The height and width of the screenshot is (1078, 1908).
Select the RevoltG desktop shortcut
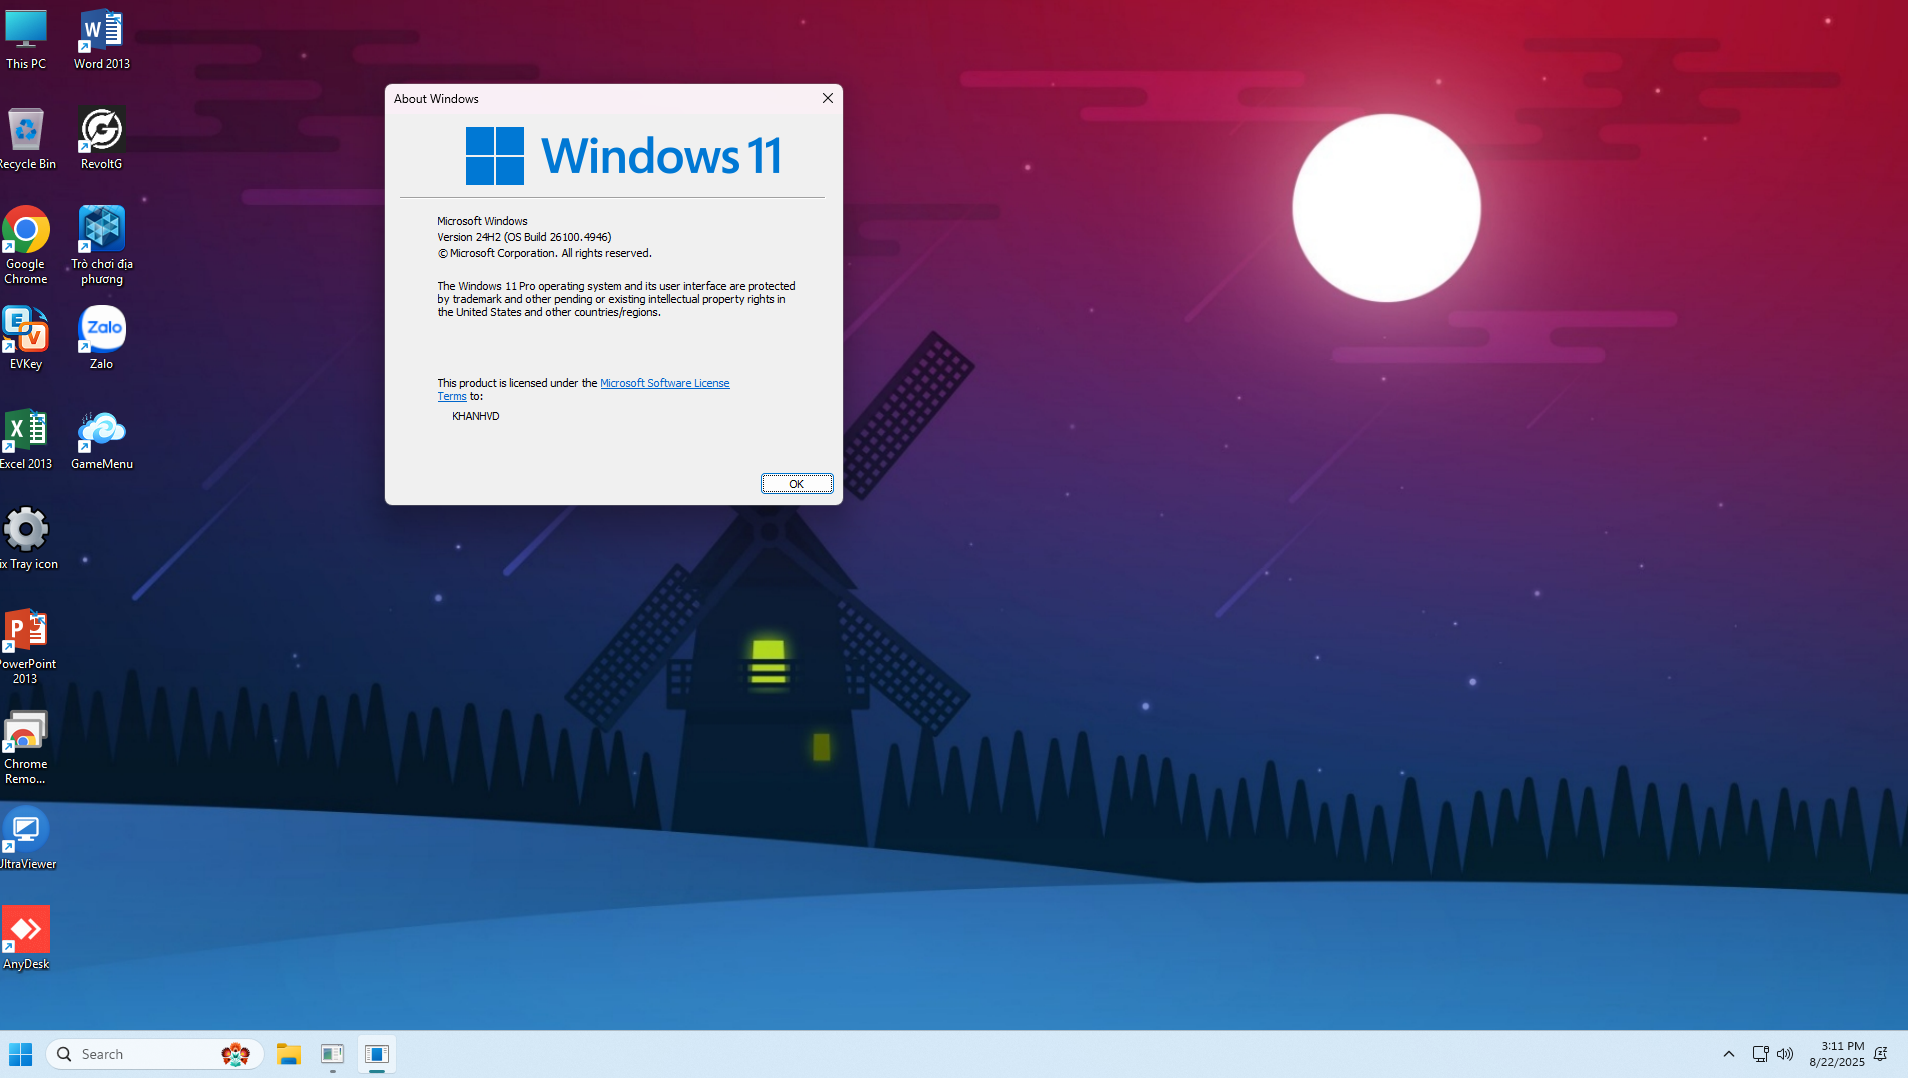point(101,139)
